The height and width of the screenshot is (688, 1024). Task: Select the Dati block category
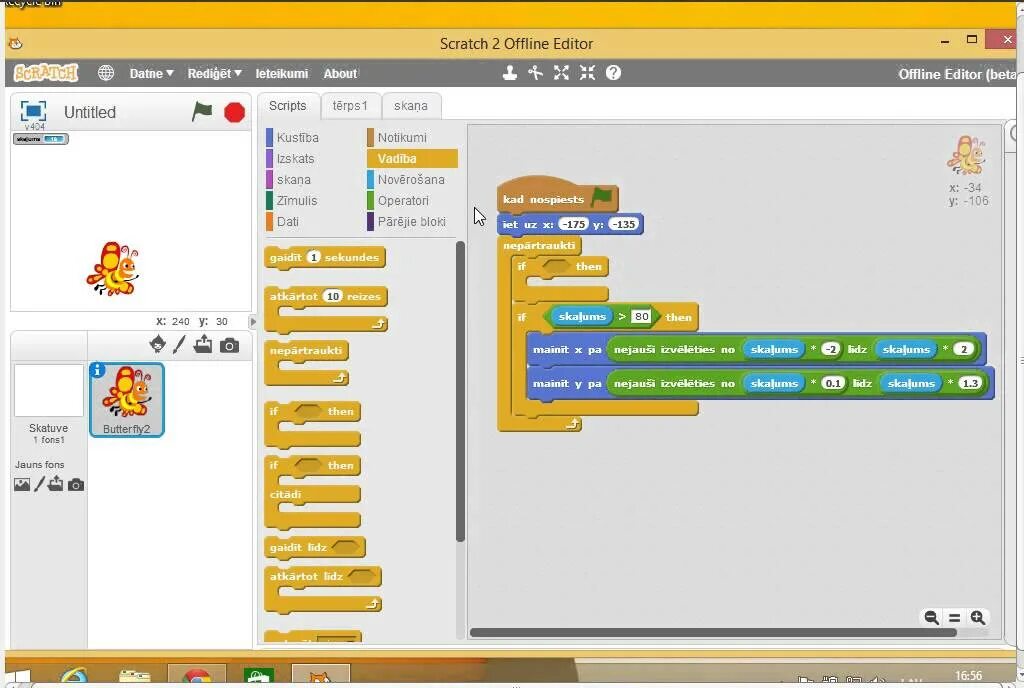[287, 221]
